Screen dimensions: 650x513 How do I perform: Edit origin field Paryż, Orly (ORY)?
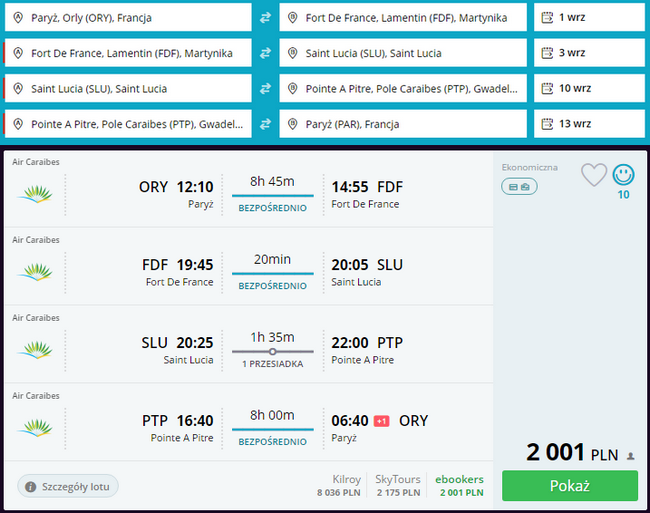coord(130,17)
